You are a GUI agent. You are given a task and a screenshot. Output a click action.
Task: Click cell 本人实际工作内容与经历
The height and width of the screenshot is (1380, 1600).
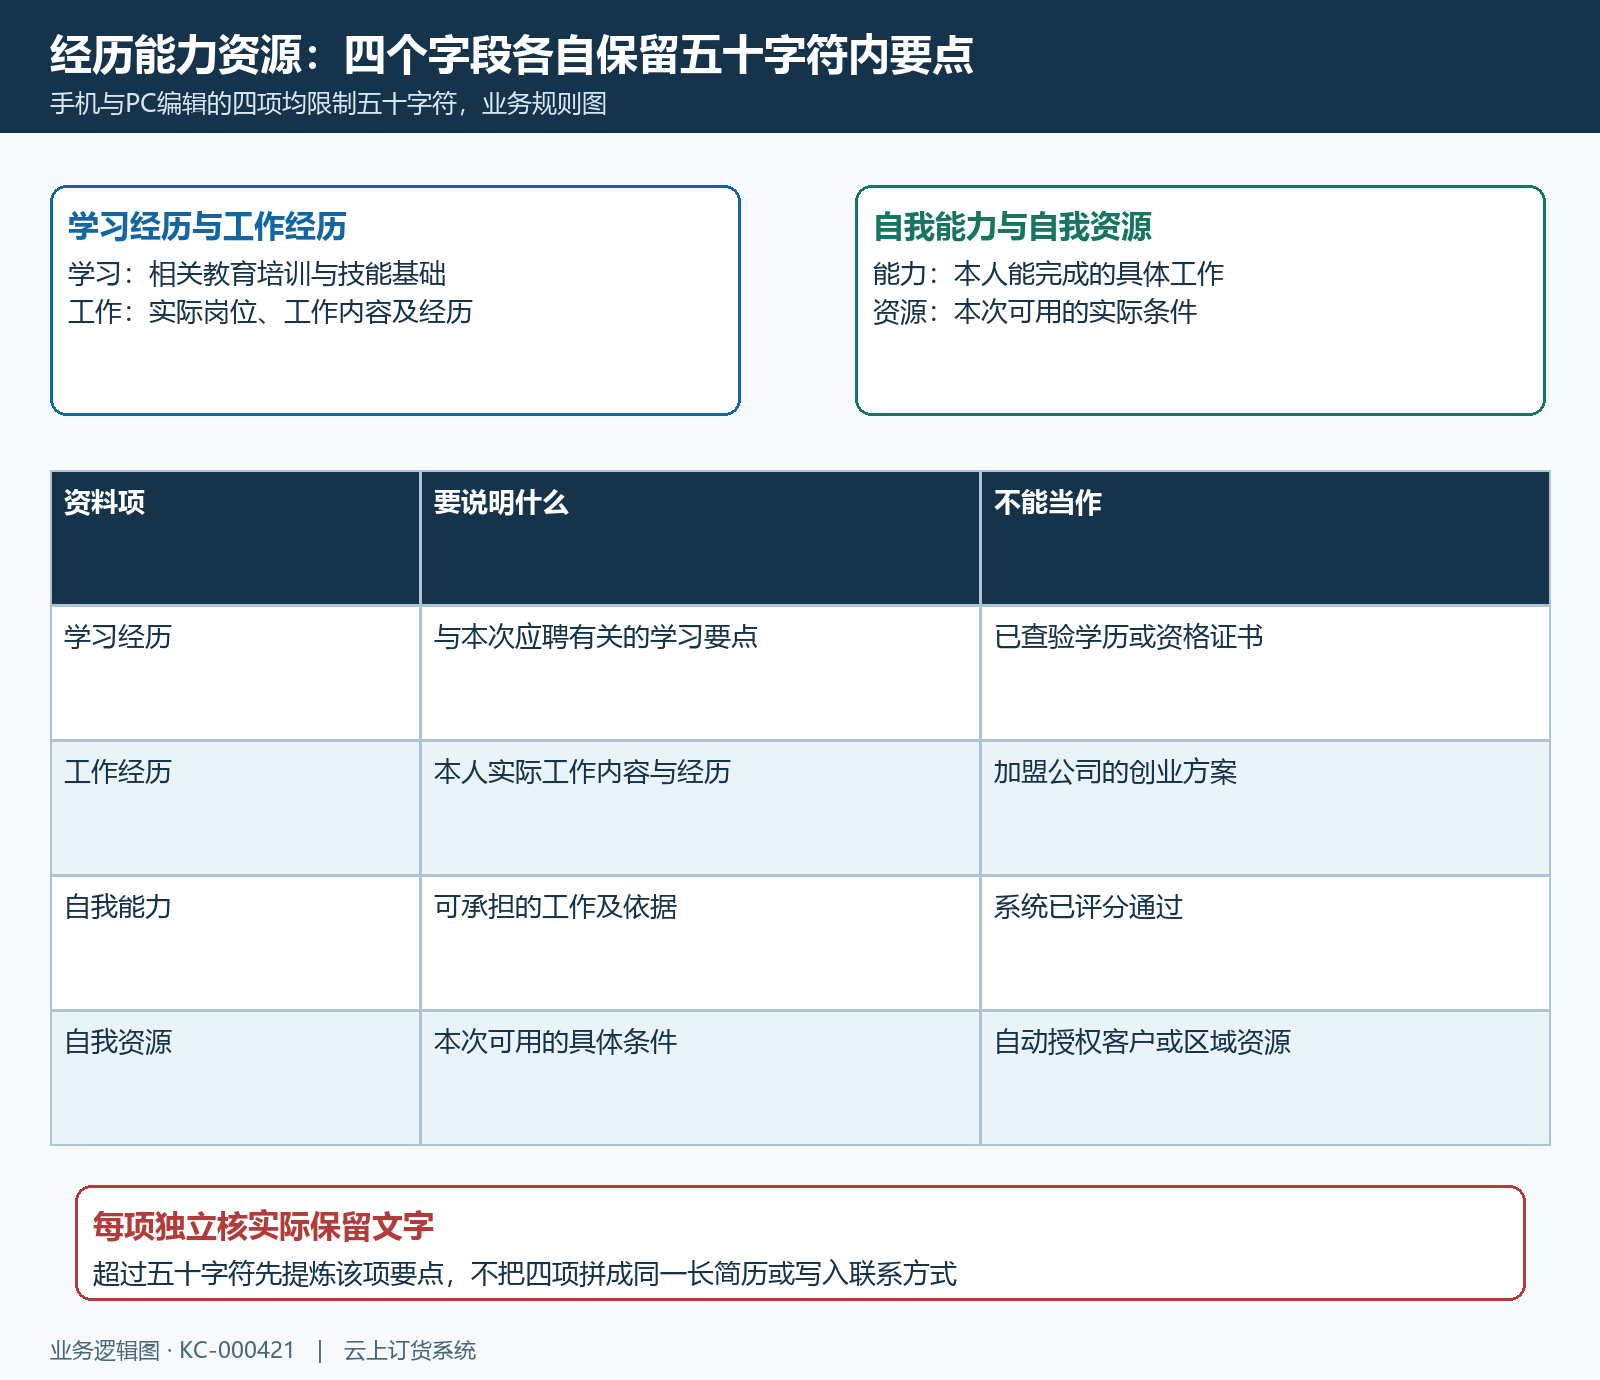[x=700, y=808]
